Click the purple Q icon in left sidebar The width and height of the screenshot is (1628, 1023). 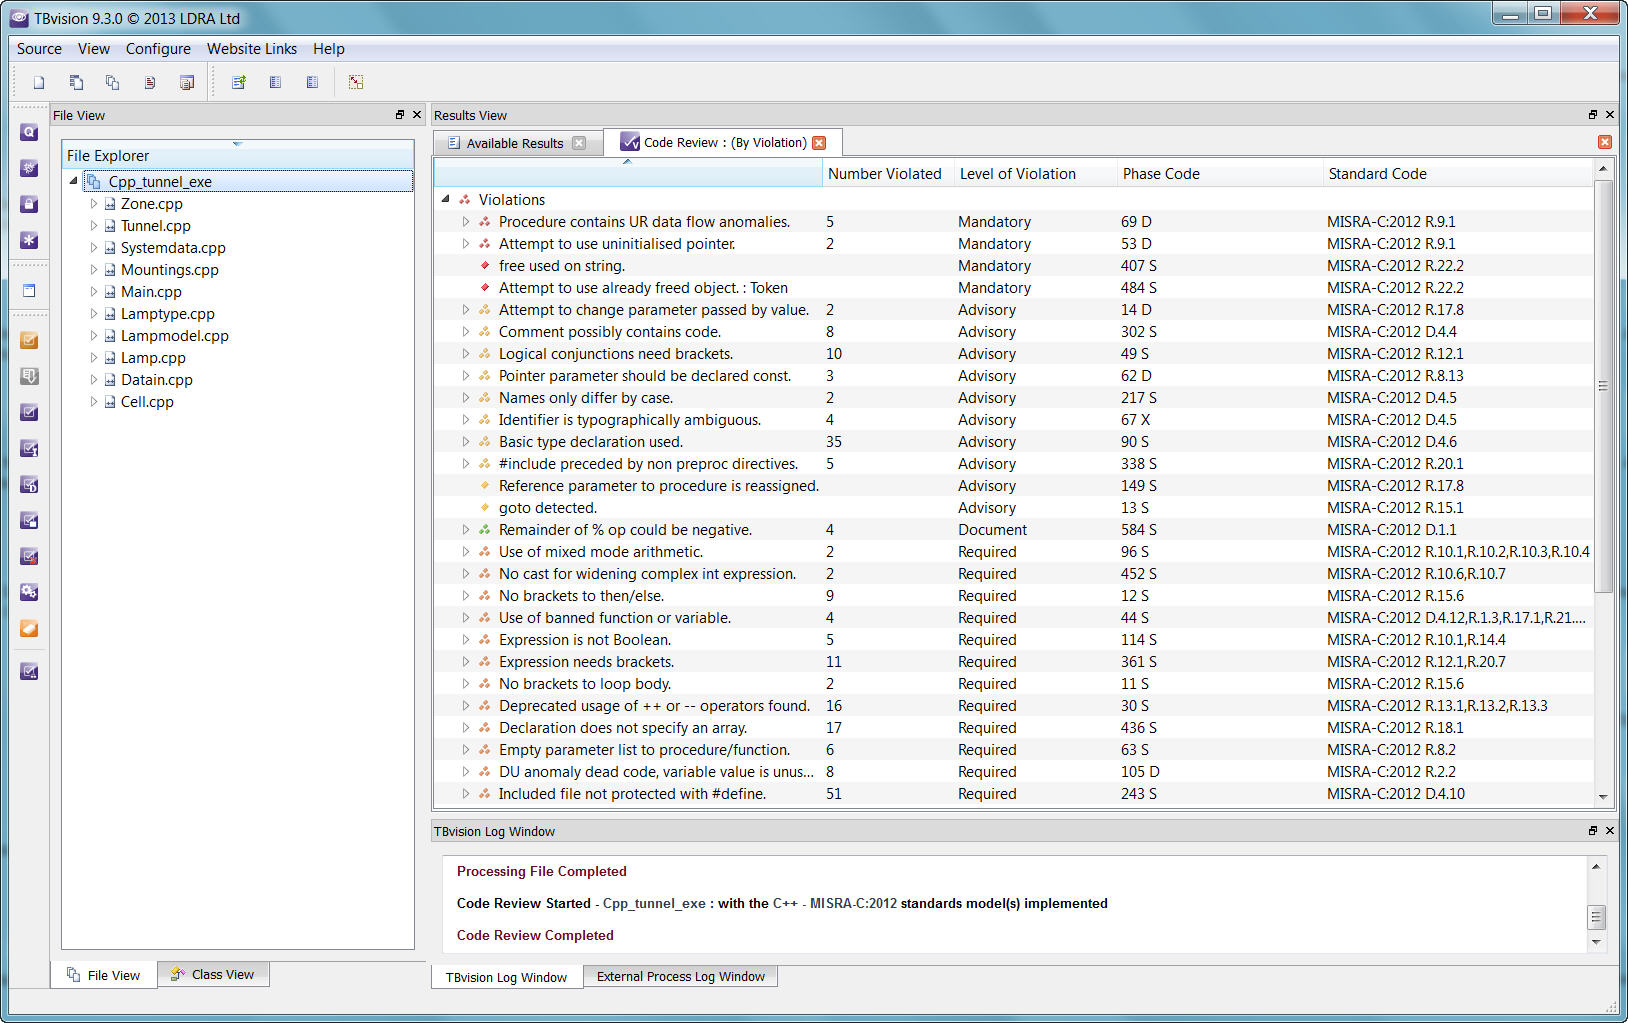click(x=29, y=132)
